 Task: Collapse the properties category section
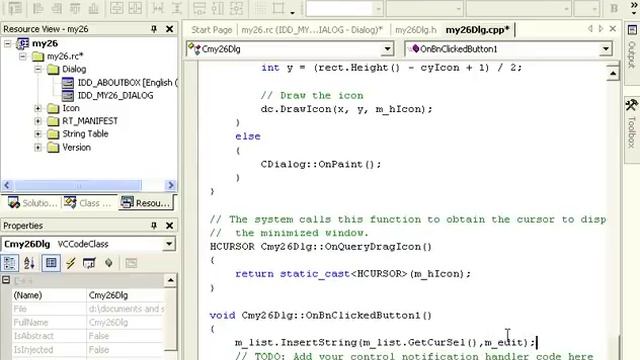coord(6,280)
